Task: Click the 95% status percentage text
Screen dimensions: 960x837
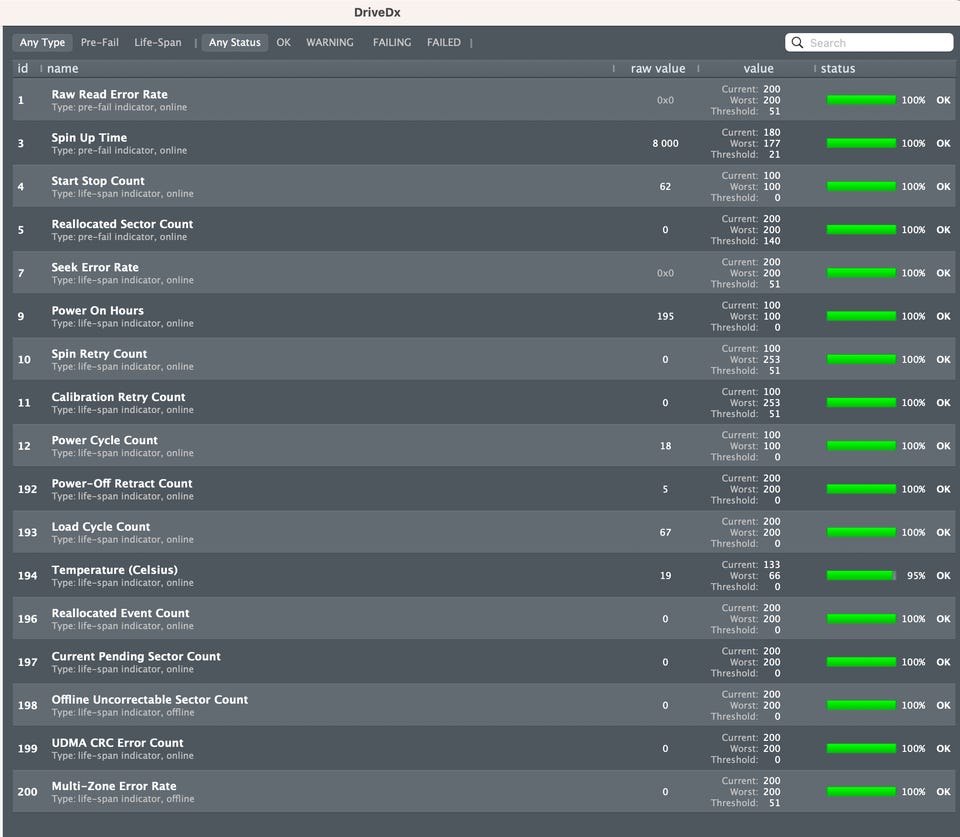Action: point(916,576)
